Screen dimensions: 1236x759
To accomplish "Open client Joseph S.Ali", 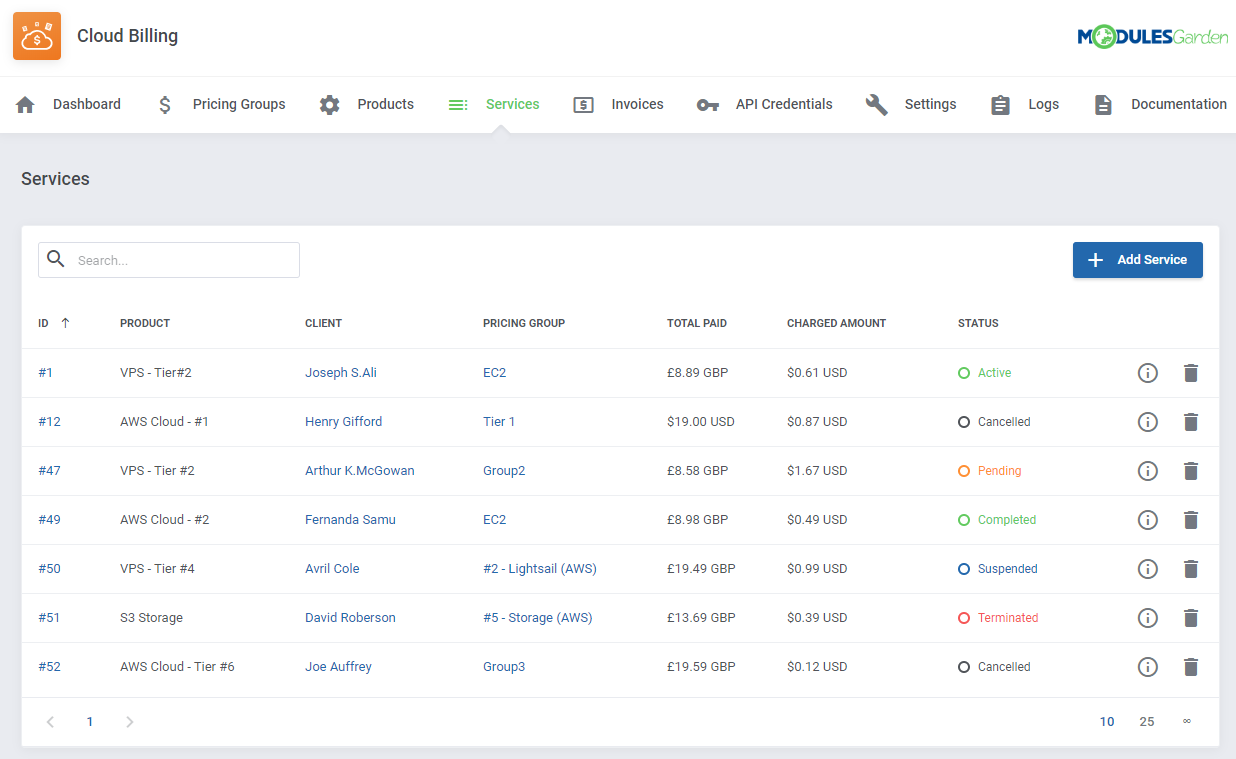I will tap(341, 373).
